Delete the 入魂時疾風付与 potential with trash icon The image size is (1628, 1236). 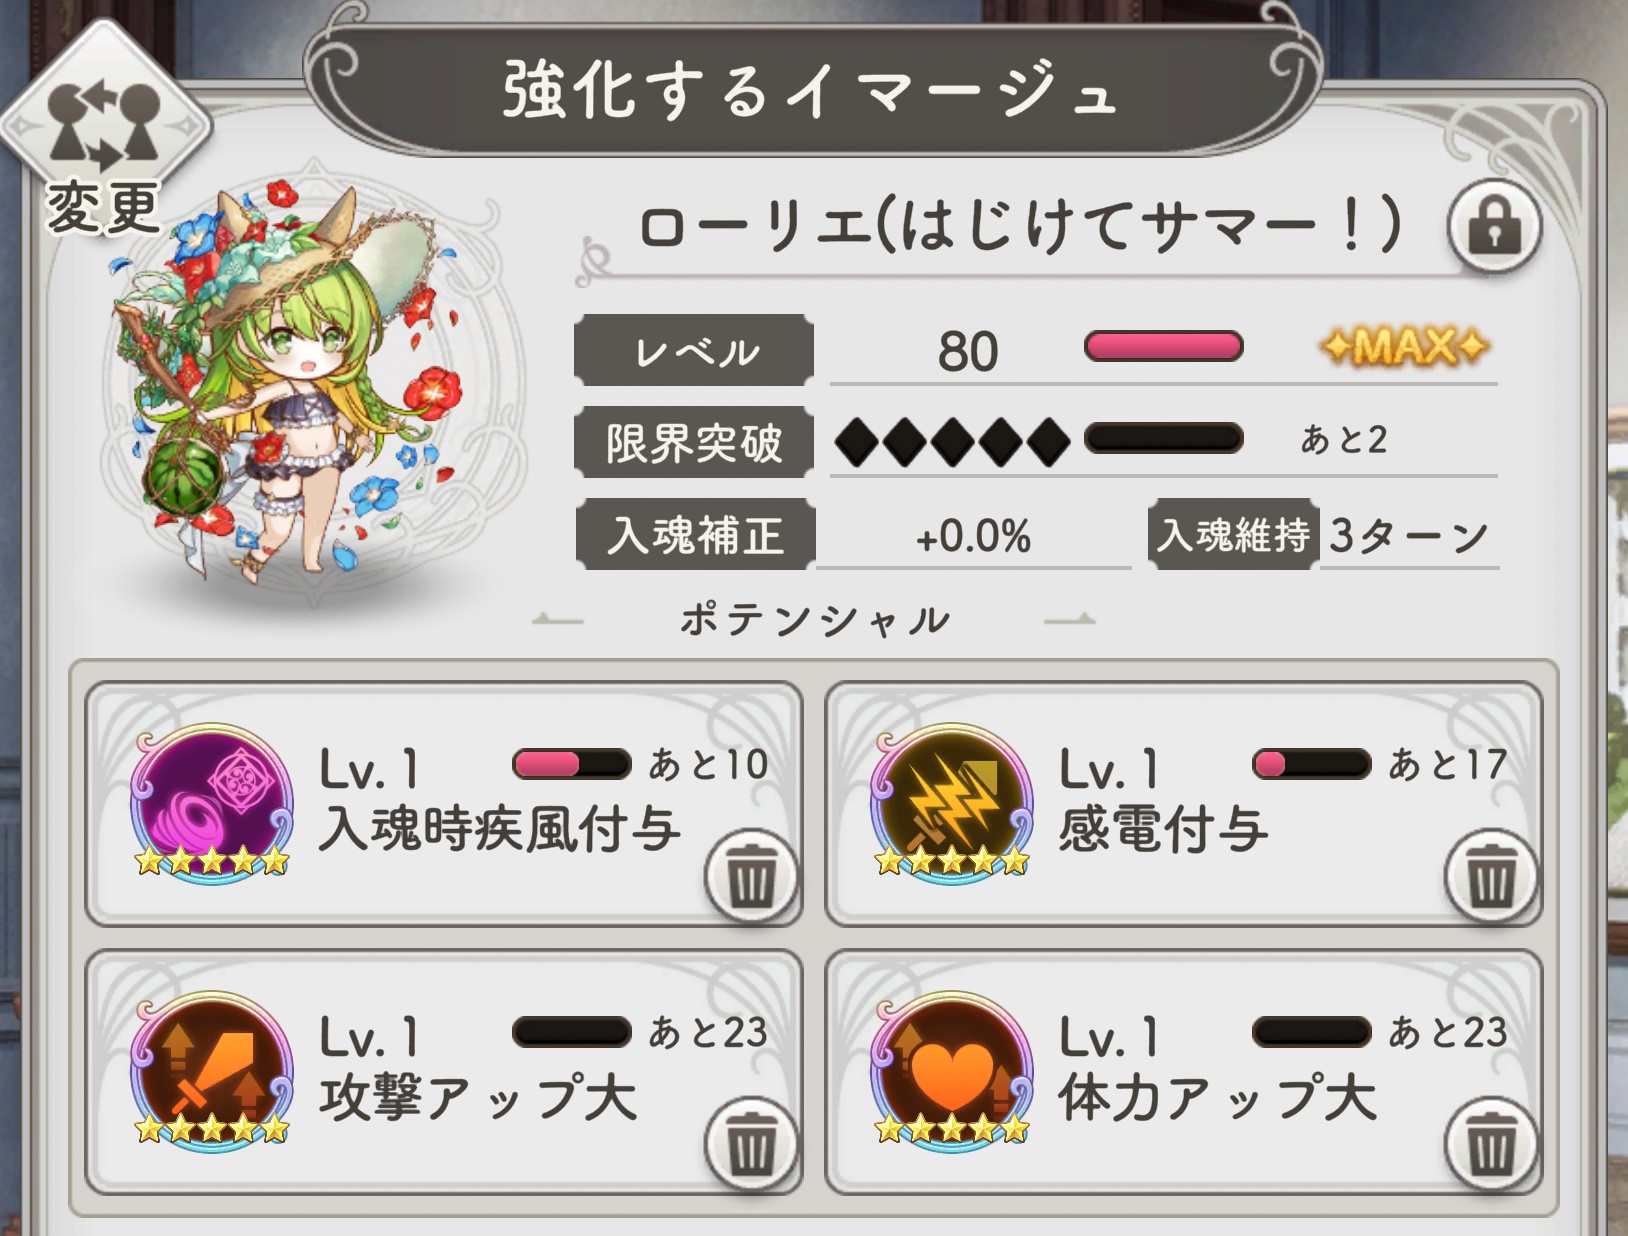pyautogui.click(x=751, y=876)
